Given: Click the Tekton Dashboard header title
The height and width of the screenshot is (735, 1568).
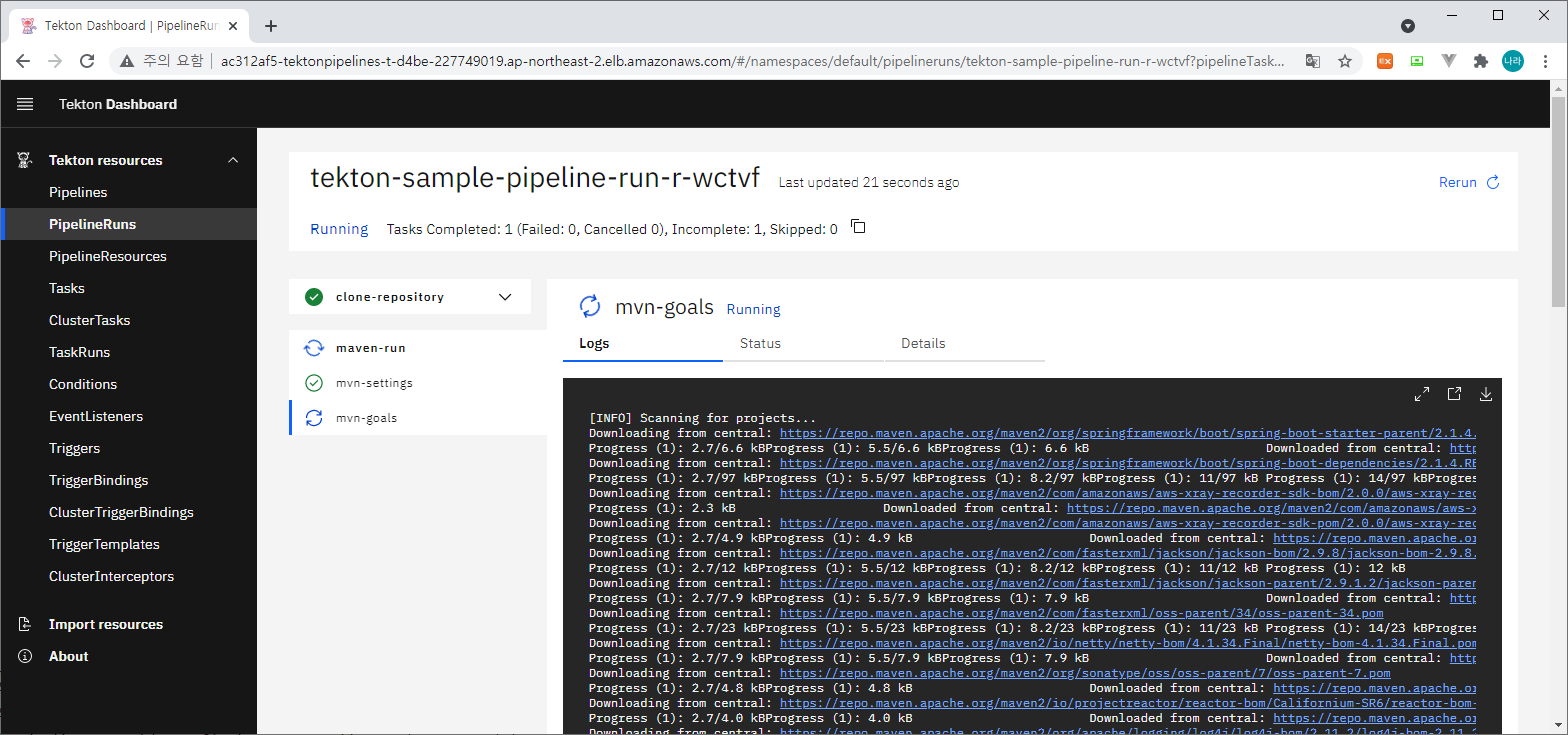Looking at the screenshot, I should click(118, 104).
